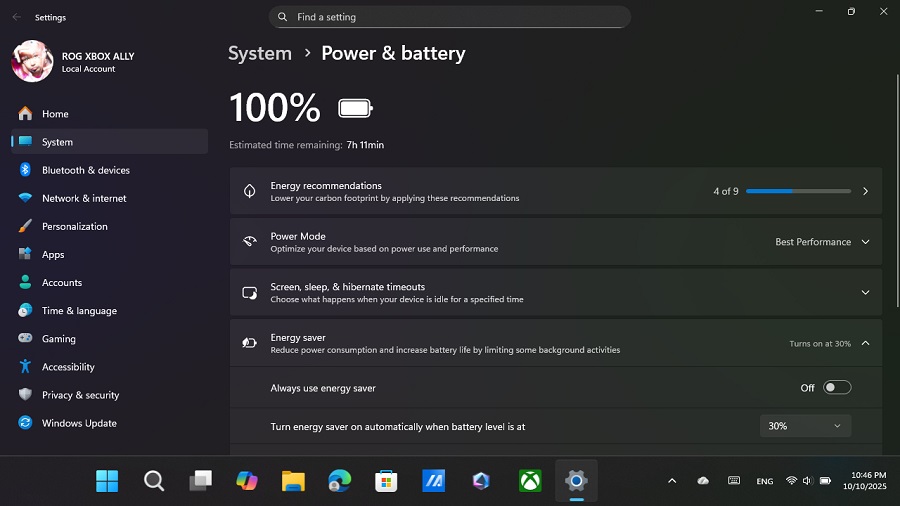This screenshot has height=506, width=900.
Task: Open the Power Mode dropdown
Action: point(822,242)
